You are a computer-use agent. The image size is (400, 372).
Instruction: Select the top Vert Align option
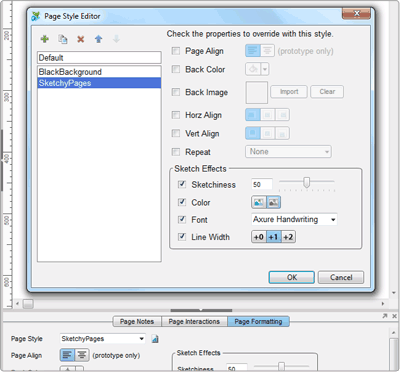click(x=253, y=133)
